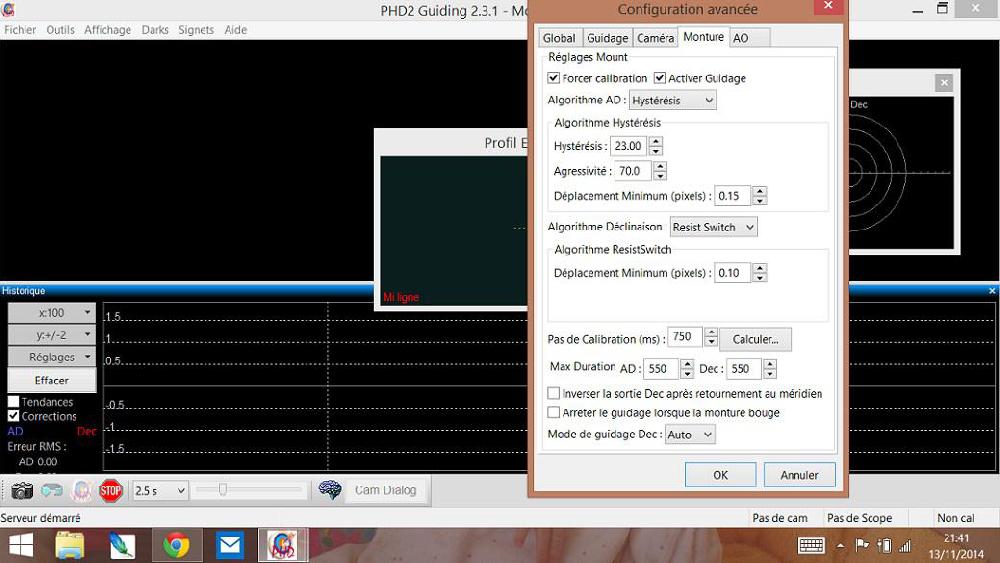Decrease Max Duration Dec stepper

click(770, 373)
